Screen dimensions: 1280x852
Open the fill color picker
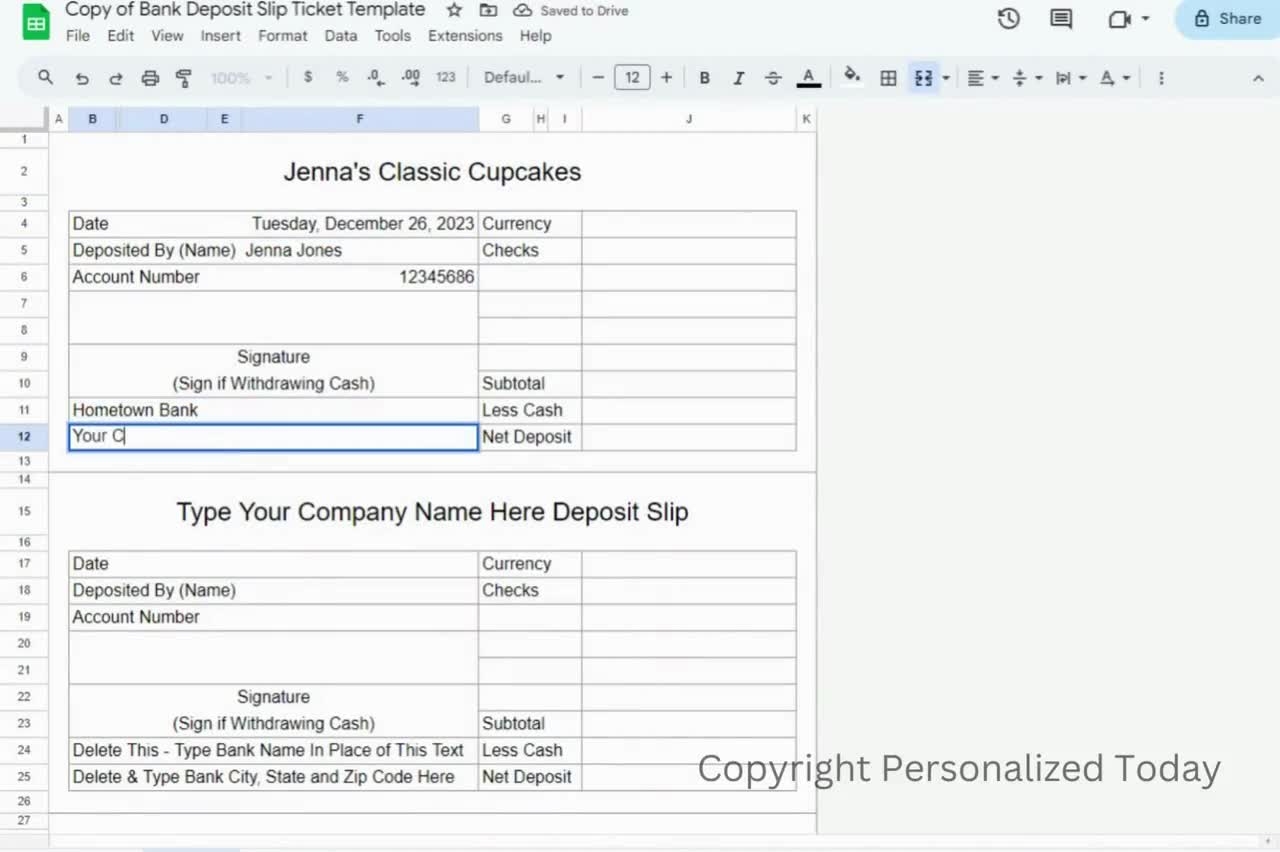click(852, 77)
